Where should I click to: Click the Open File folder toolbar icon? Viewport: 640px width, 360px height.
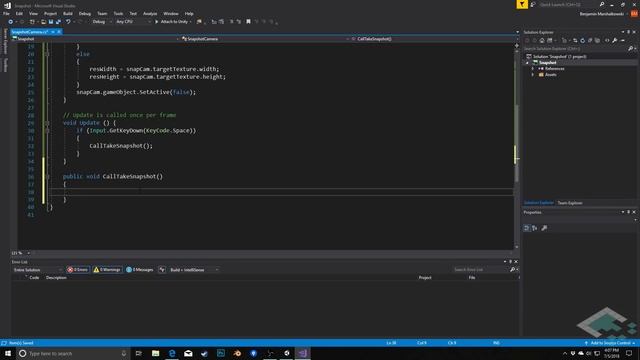pyautogui.click(x=43, y=22)
